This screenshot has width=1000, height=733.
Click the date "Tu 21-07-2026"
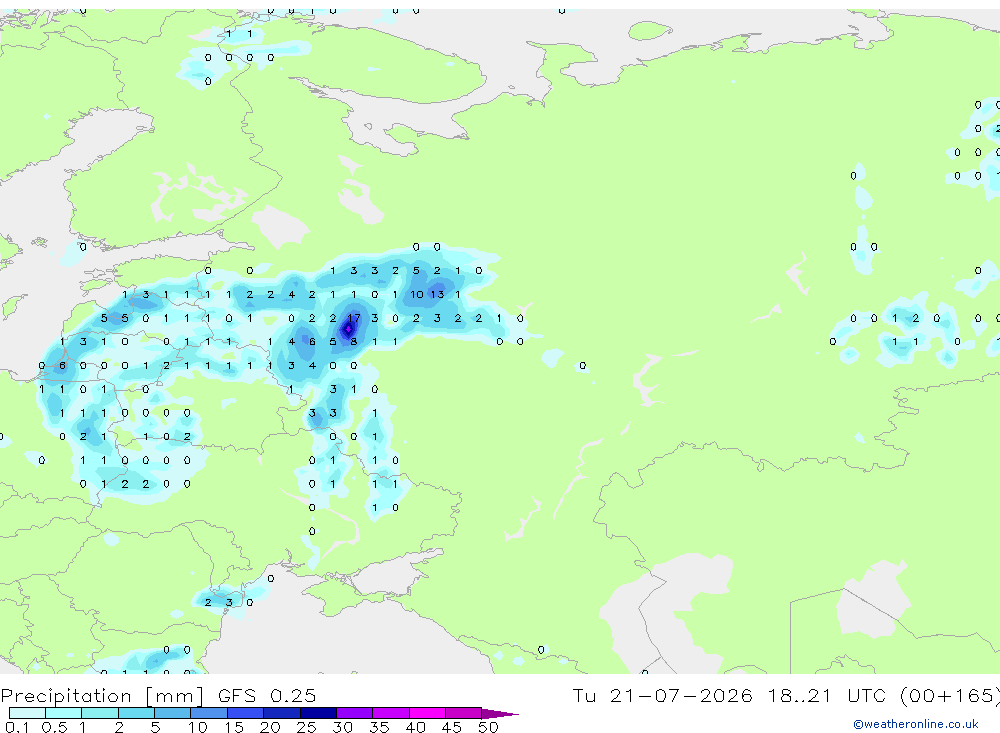click(x=662, y=695)
